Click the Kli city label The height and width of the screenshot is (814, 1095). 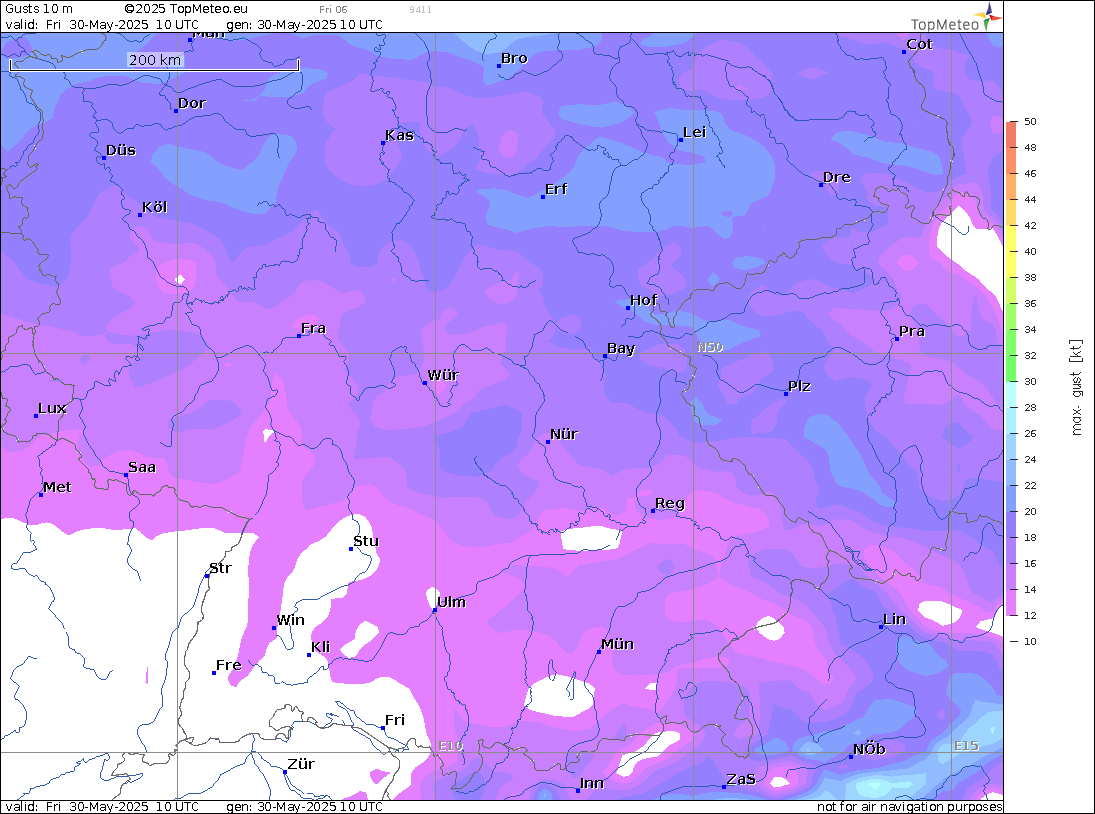321,647
